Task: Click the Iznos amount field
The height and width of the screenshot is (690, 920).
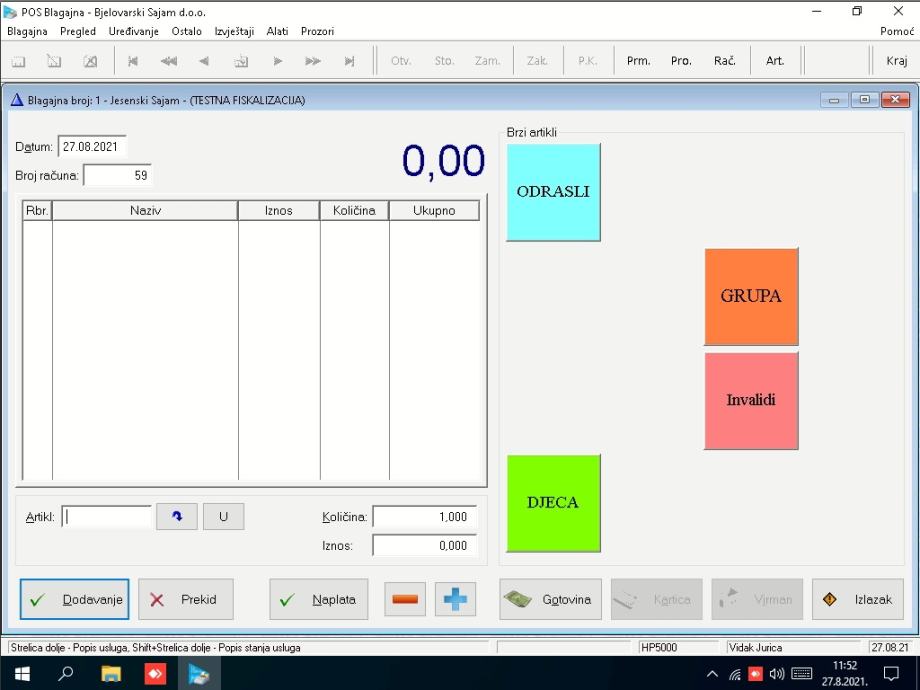Action: click(x=424, y=546)
